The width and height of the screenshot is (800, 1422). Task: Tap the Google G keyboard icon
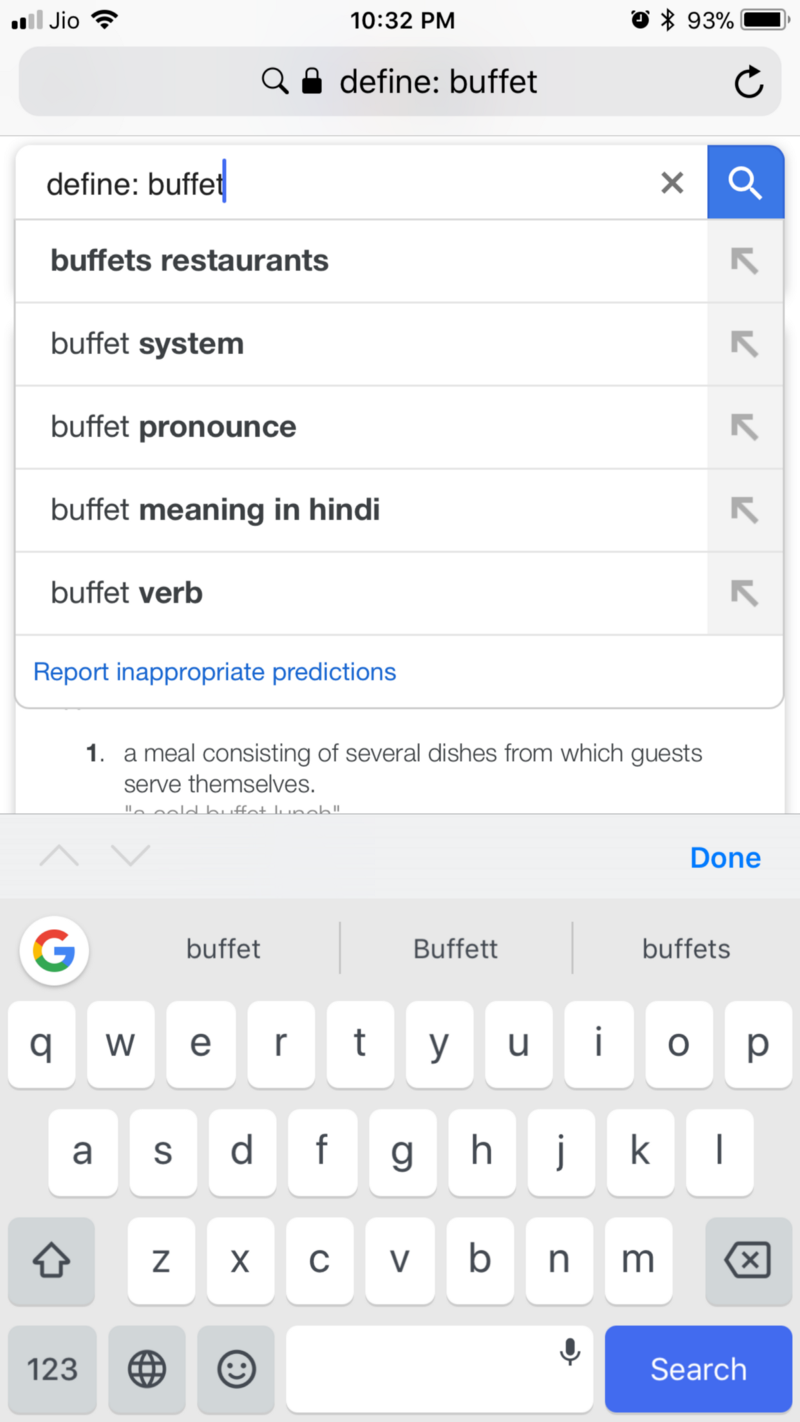54,949
